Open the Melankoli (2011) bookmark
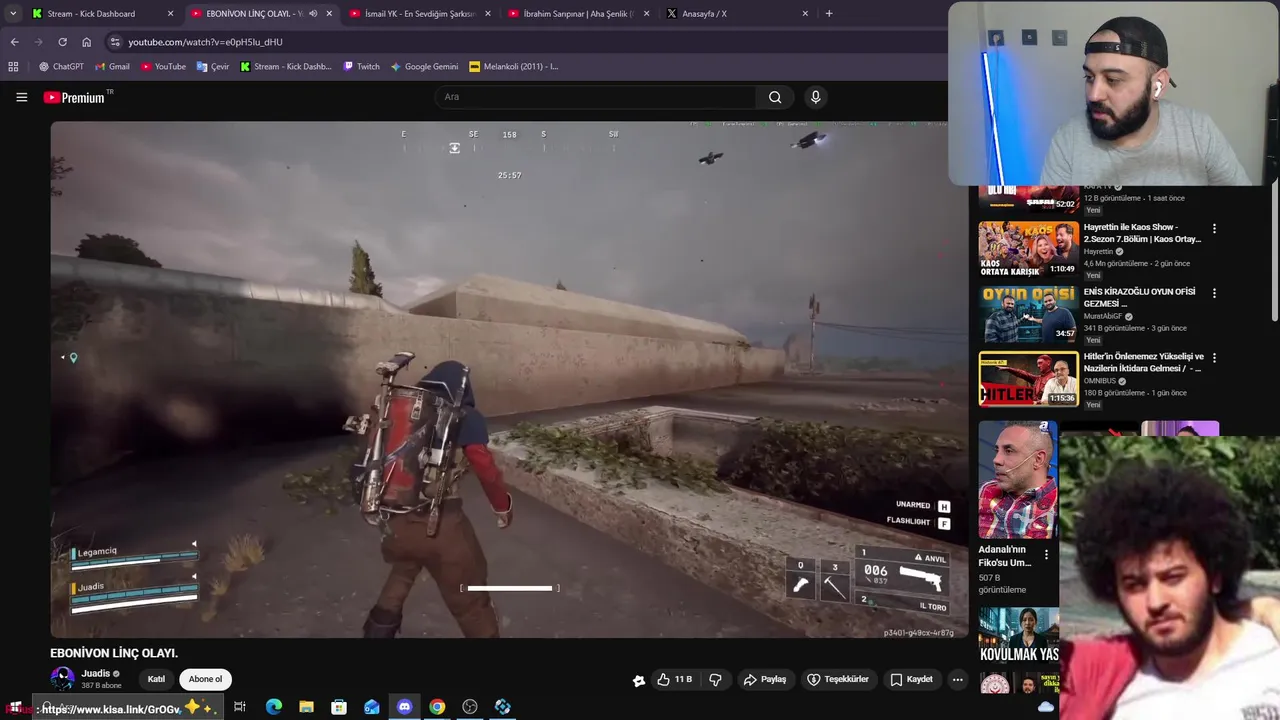The width and height of the screenshot is (1280, 720). pyautogui.click(x=514, y=67)
